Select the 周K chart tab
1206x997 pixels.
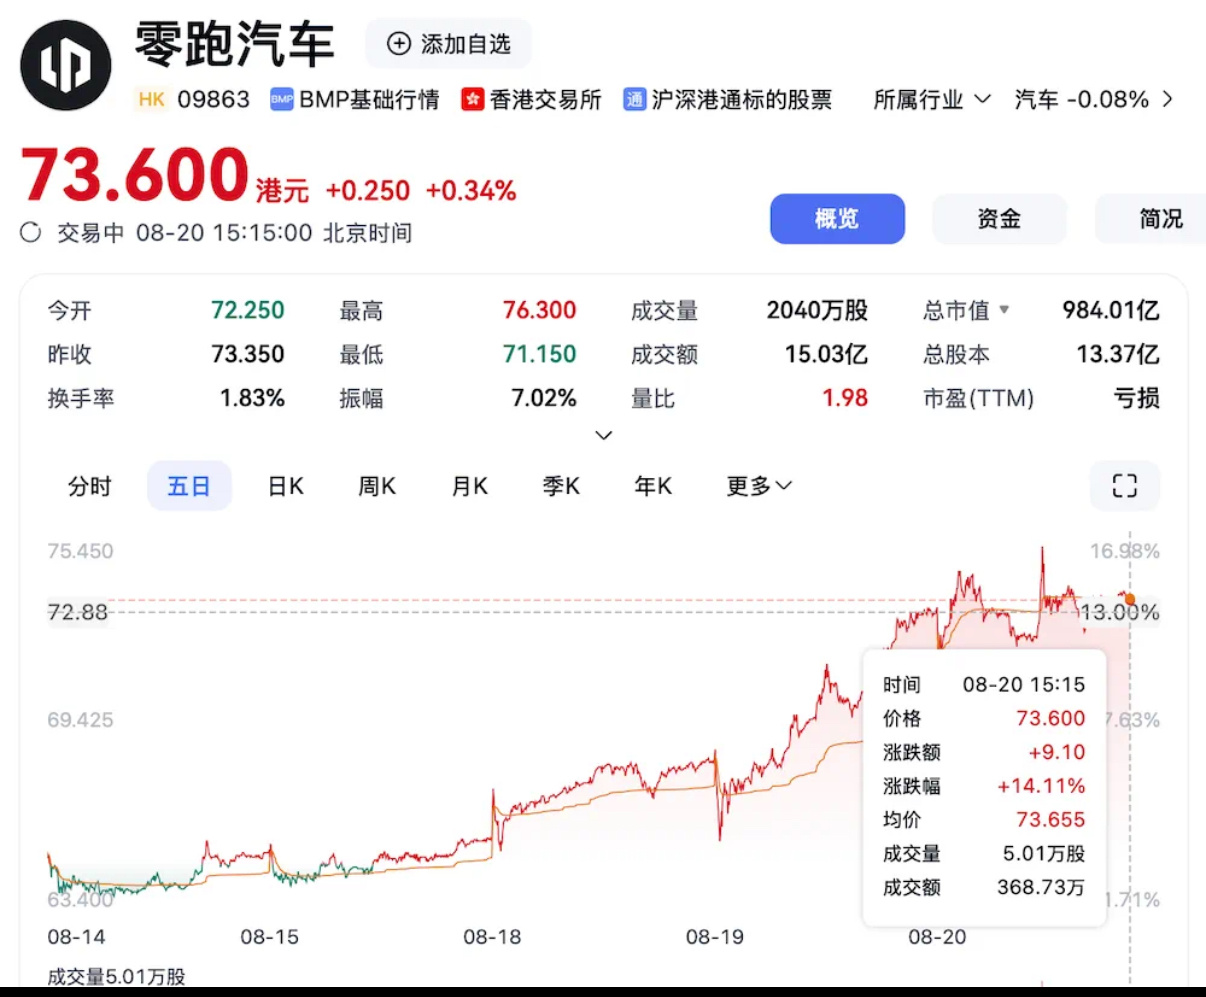point(377,486)
